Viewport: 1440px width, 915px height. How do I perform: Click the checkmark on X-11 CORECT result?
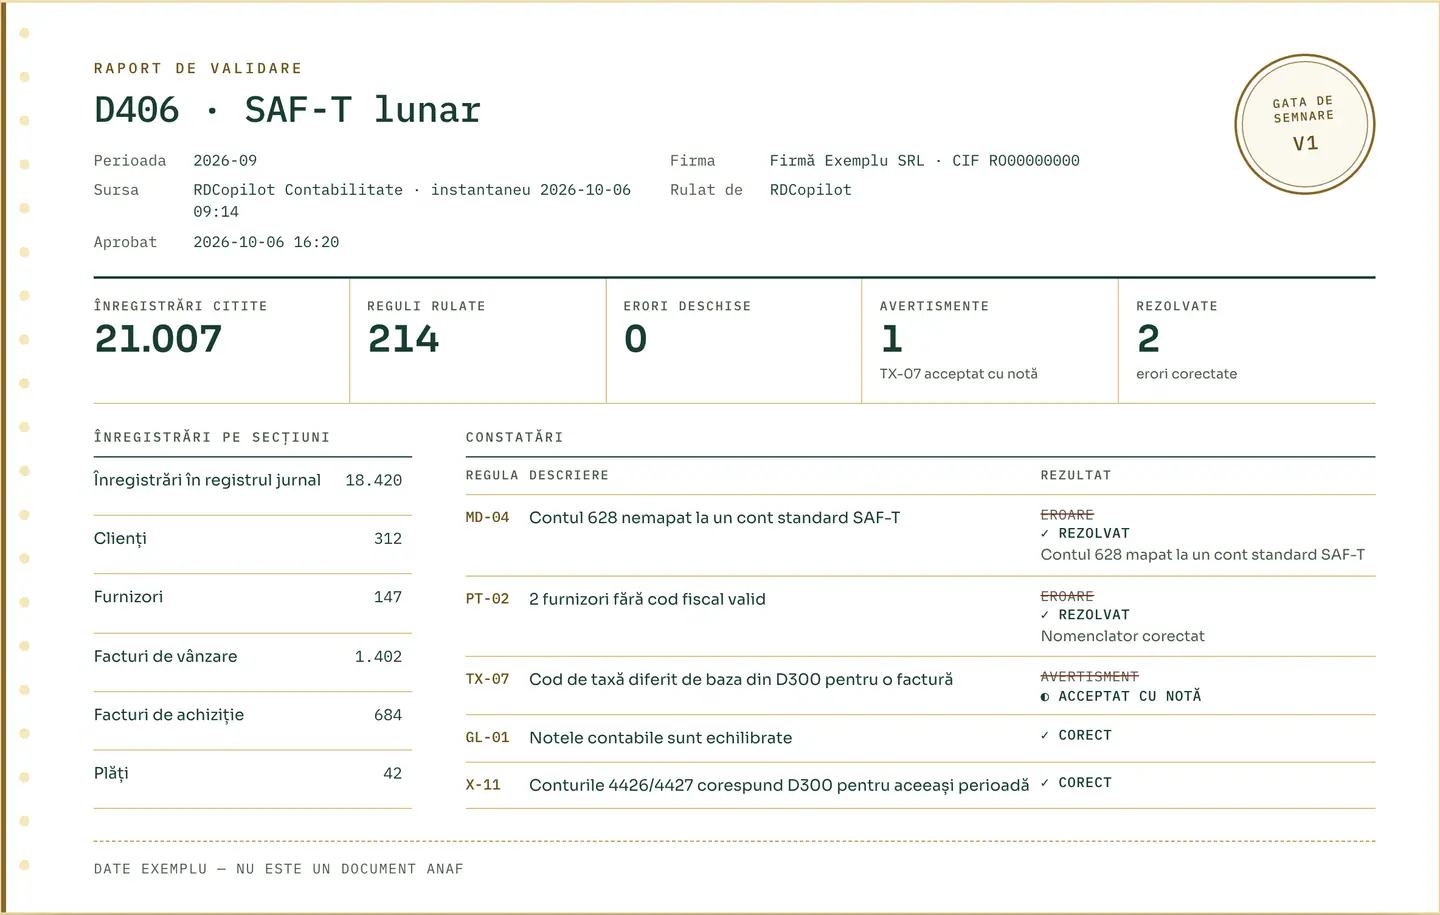pos(1045,783)
